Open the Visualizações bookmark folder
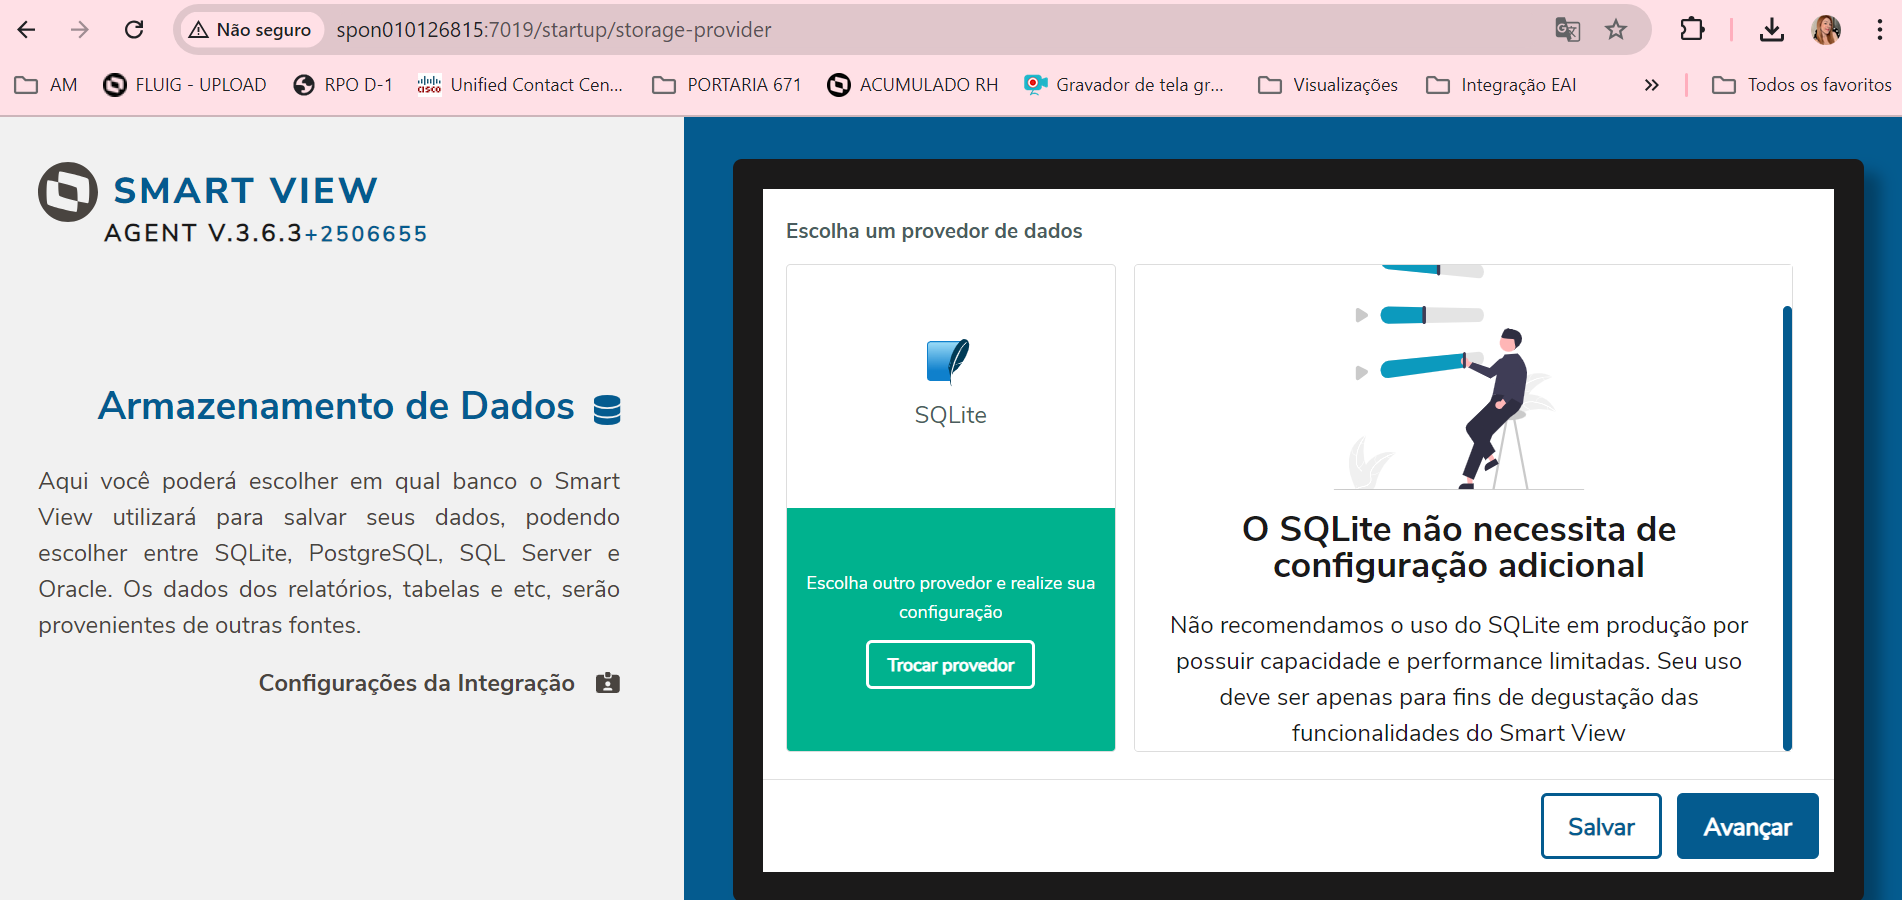The width and height of the screenshot is (1902, 900). [x=1328, y=85]
